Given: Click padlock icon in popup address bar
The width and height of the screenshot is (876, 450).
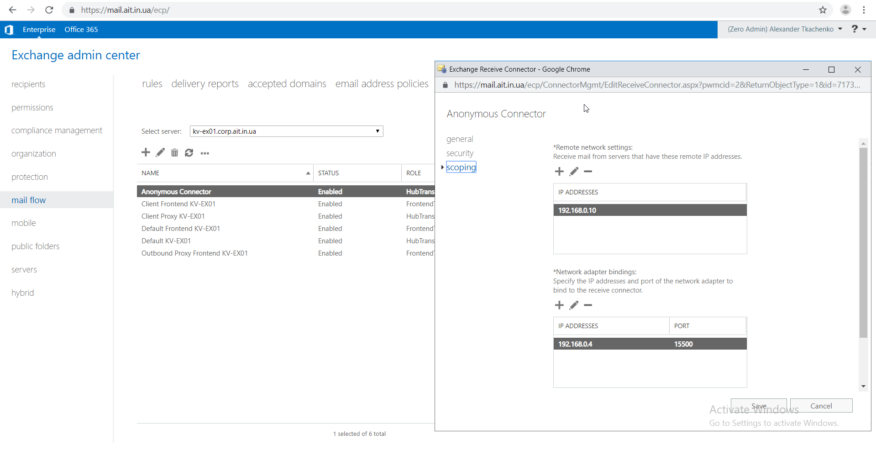Looking at the screenshot, I should coord(445,86).
